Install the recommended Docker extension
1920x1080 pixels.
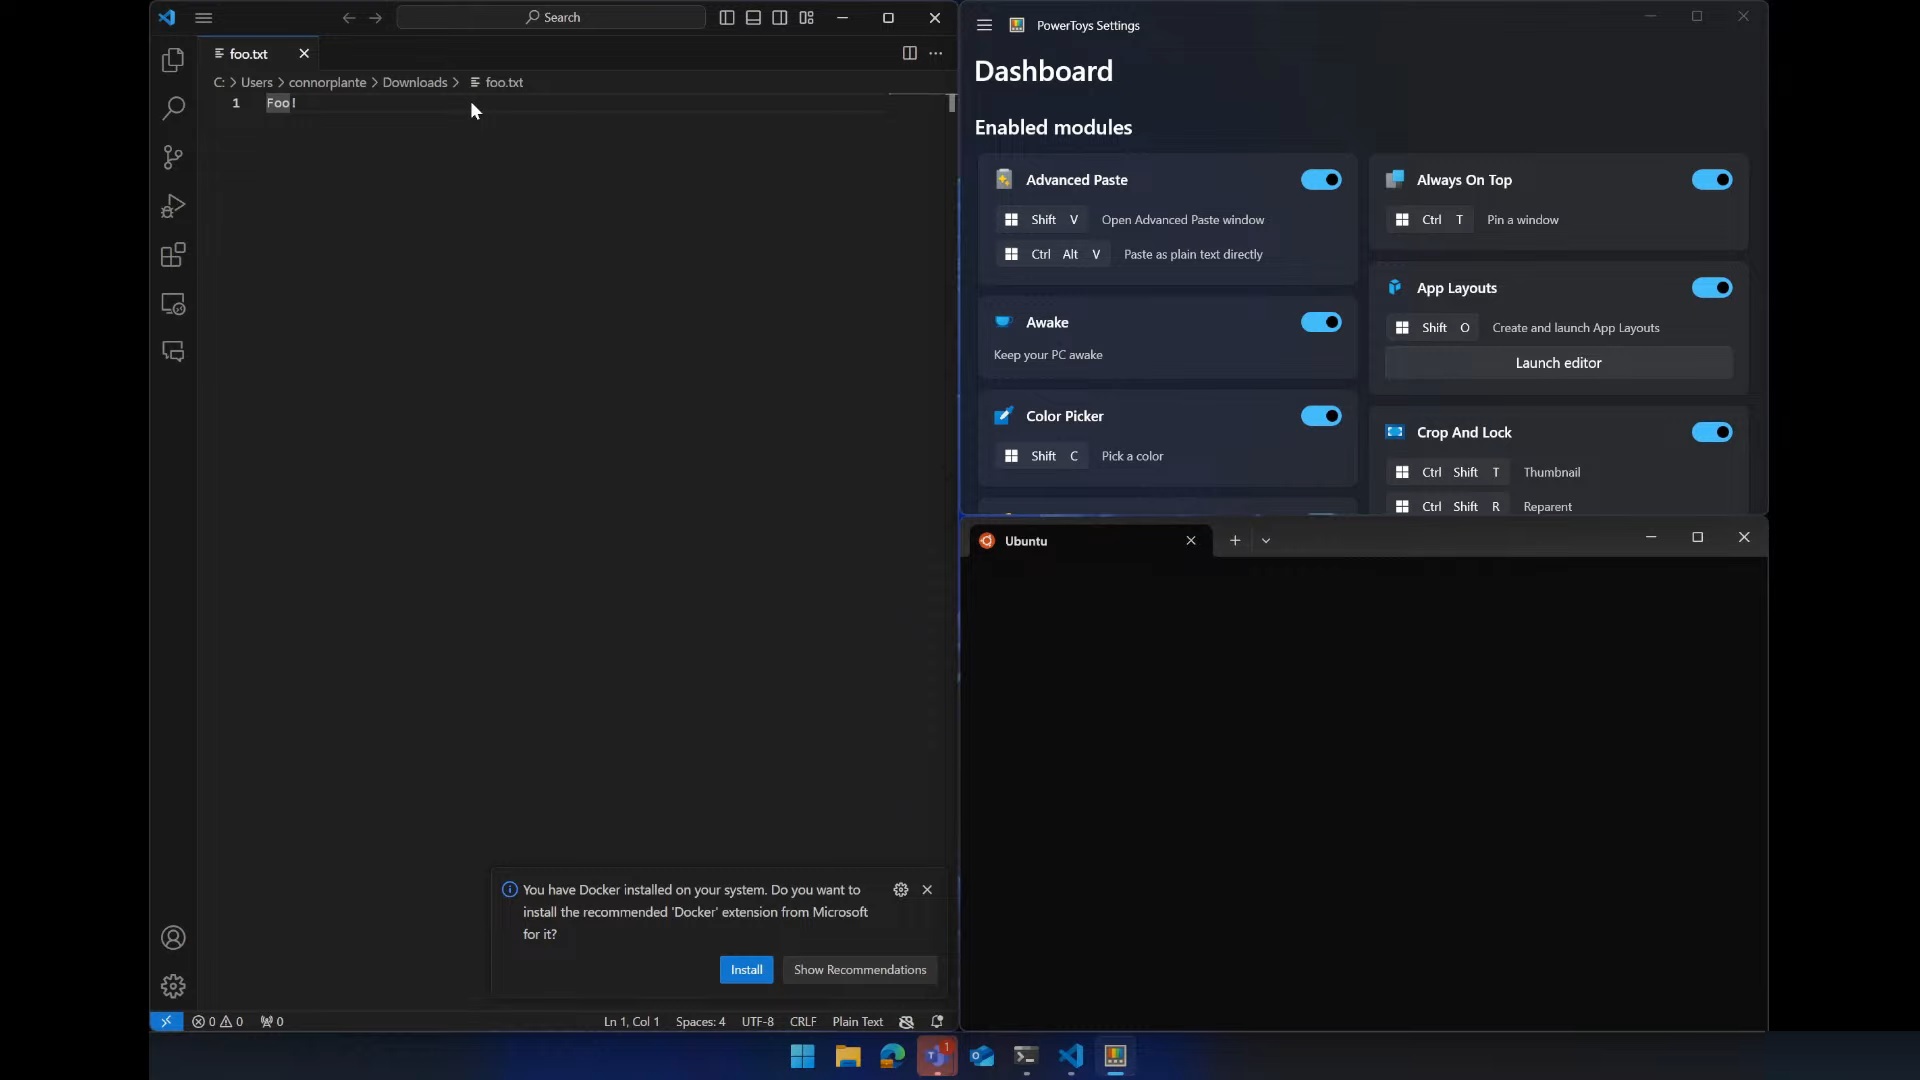click(746, 970)
